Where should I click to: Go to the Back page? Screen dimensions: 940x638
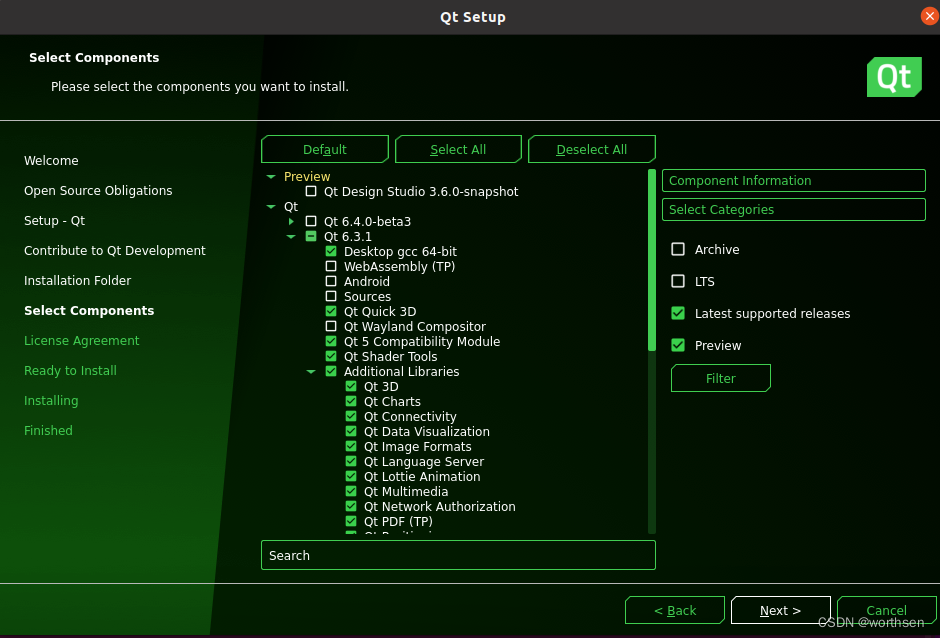click(x=675, y=610)
